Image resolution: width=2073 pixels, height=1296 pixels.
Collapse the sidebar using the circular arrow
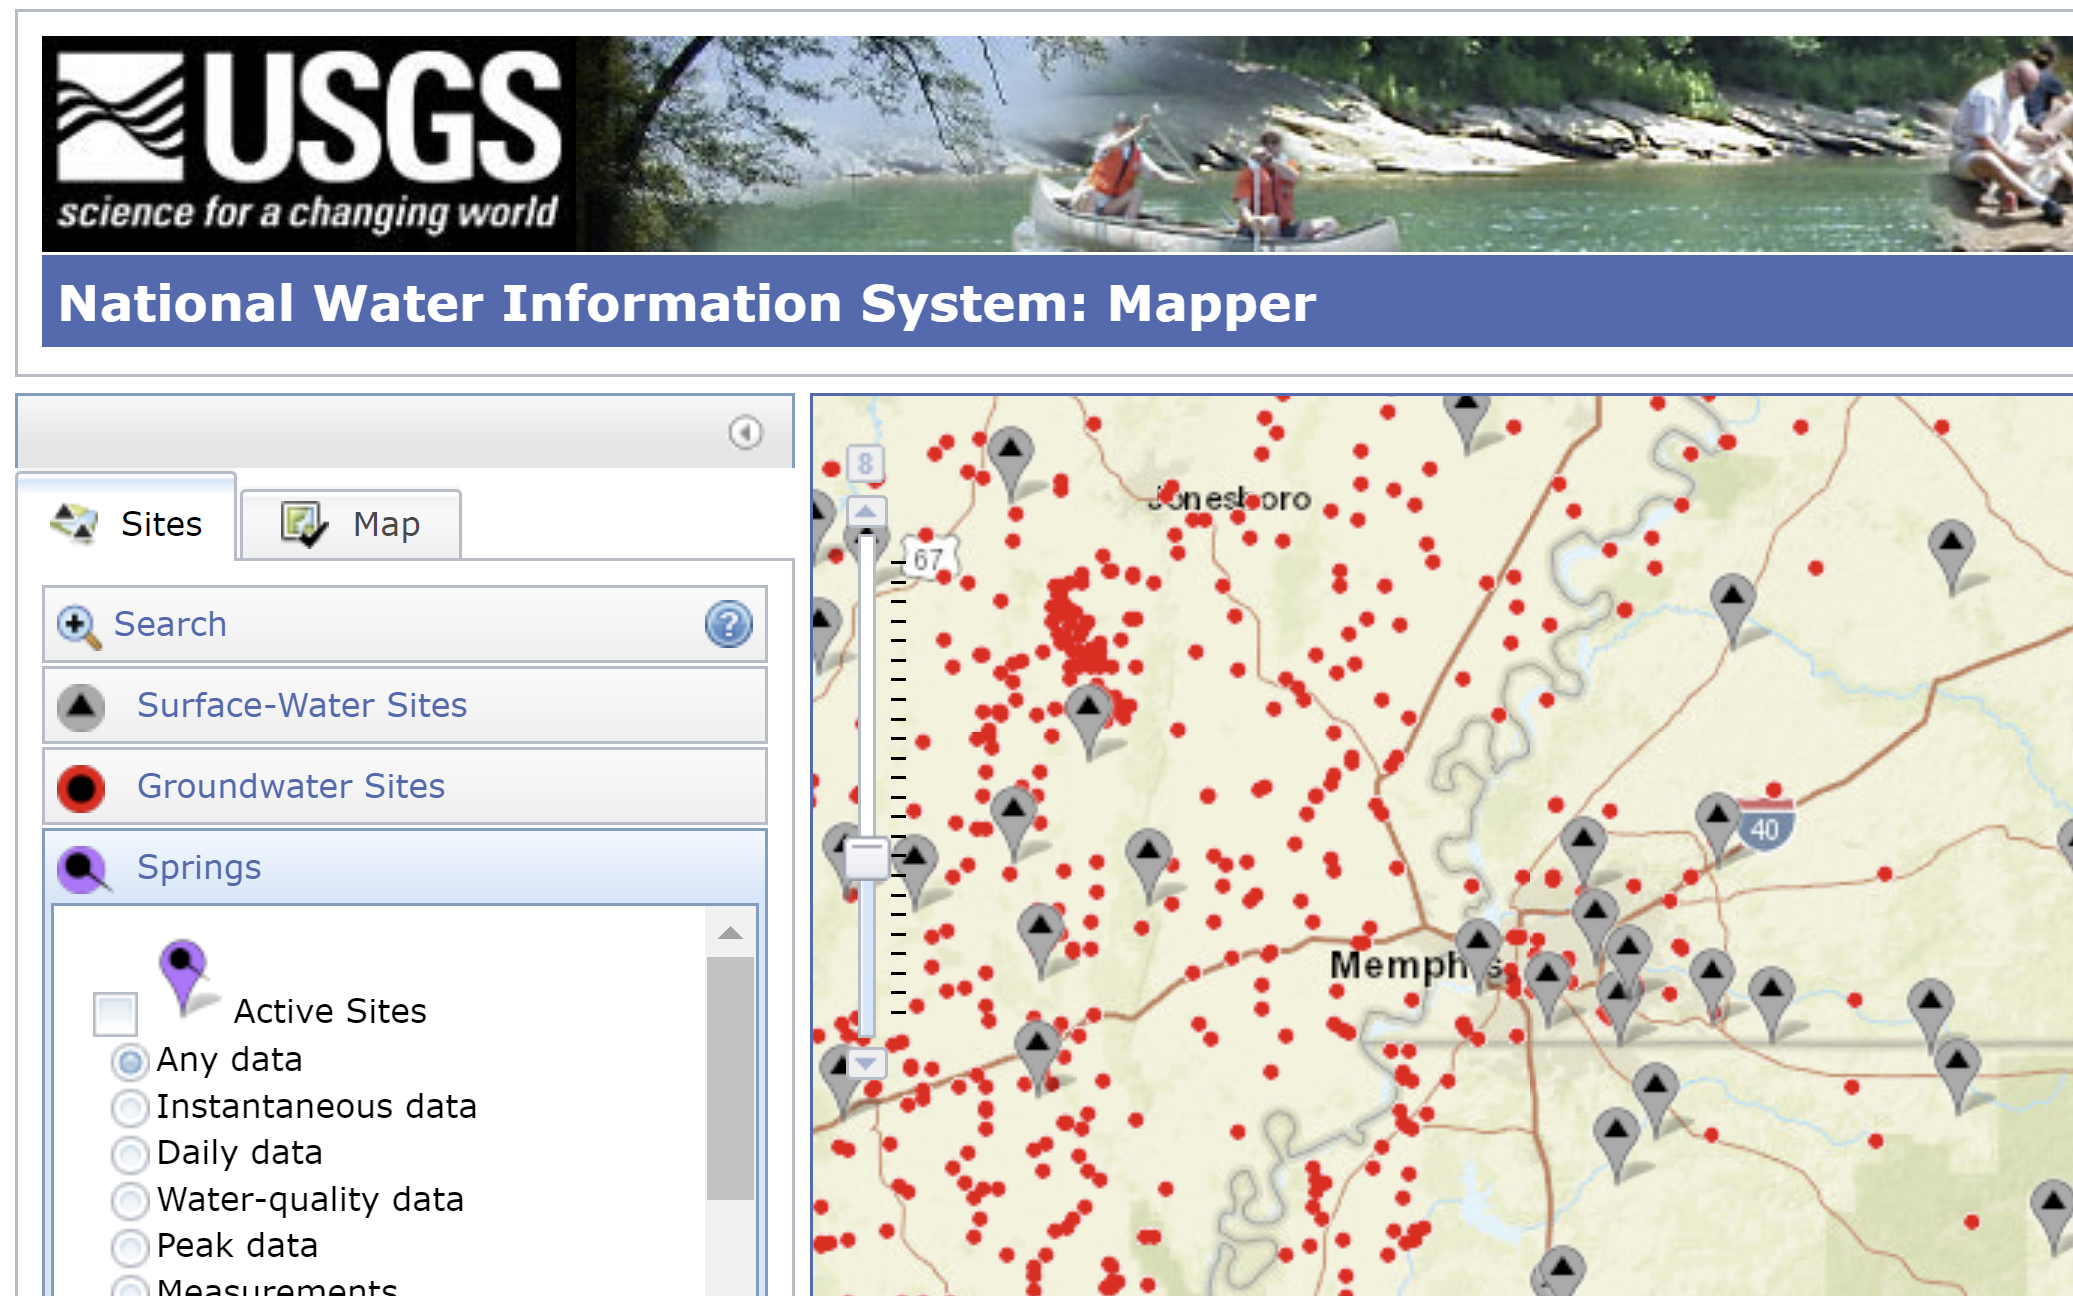(743, 433)
